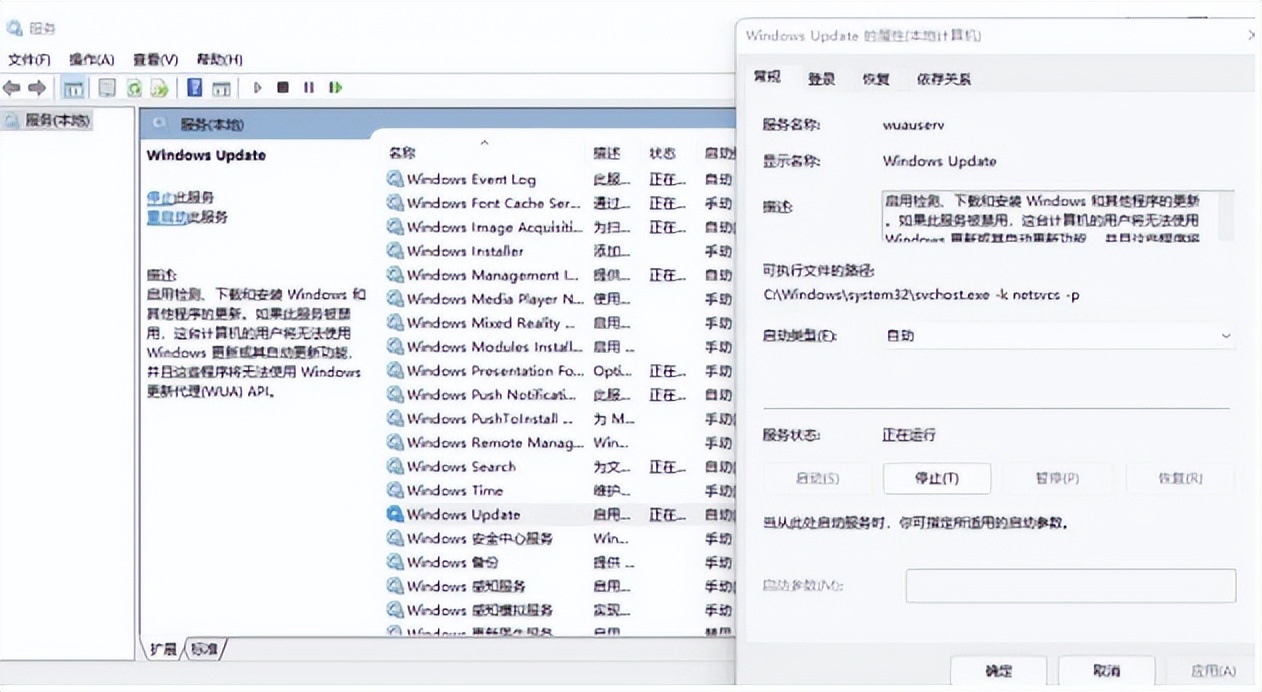Click the 取消 button
Viewport: 1262px width, 692px height.
coord(1106,671)
